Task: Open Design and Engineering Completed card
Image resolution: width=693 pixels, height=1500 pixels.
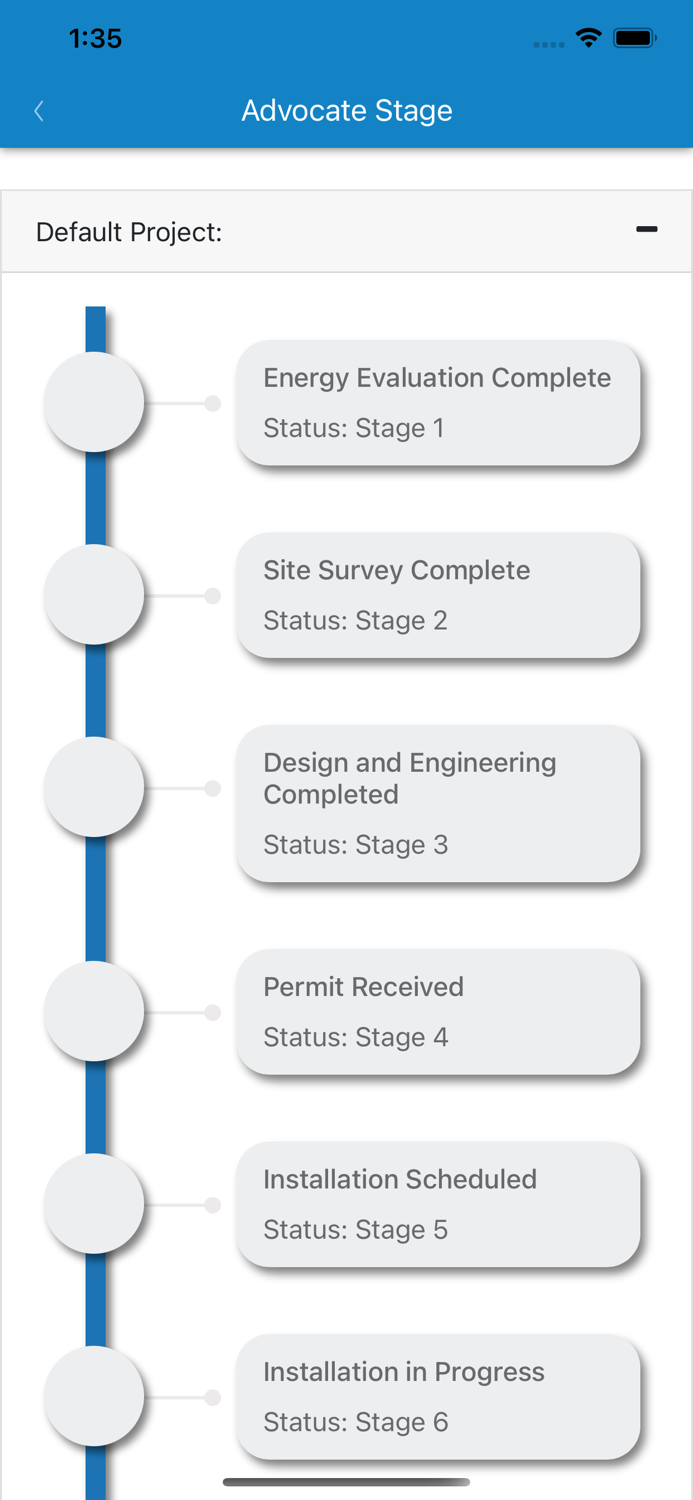Action: click(x=438, y=804)
